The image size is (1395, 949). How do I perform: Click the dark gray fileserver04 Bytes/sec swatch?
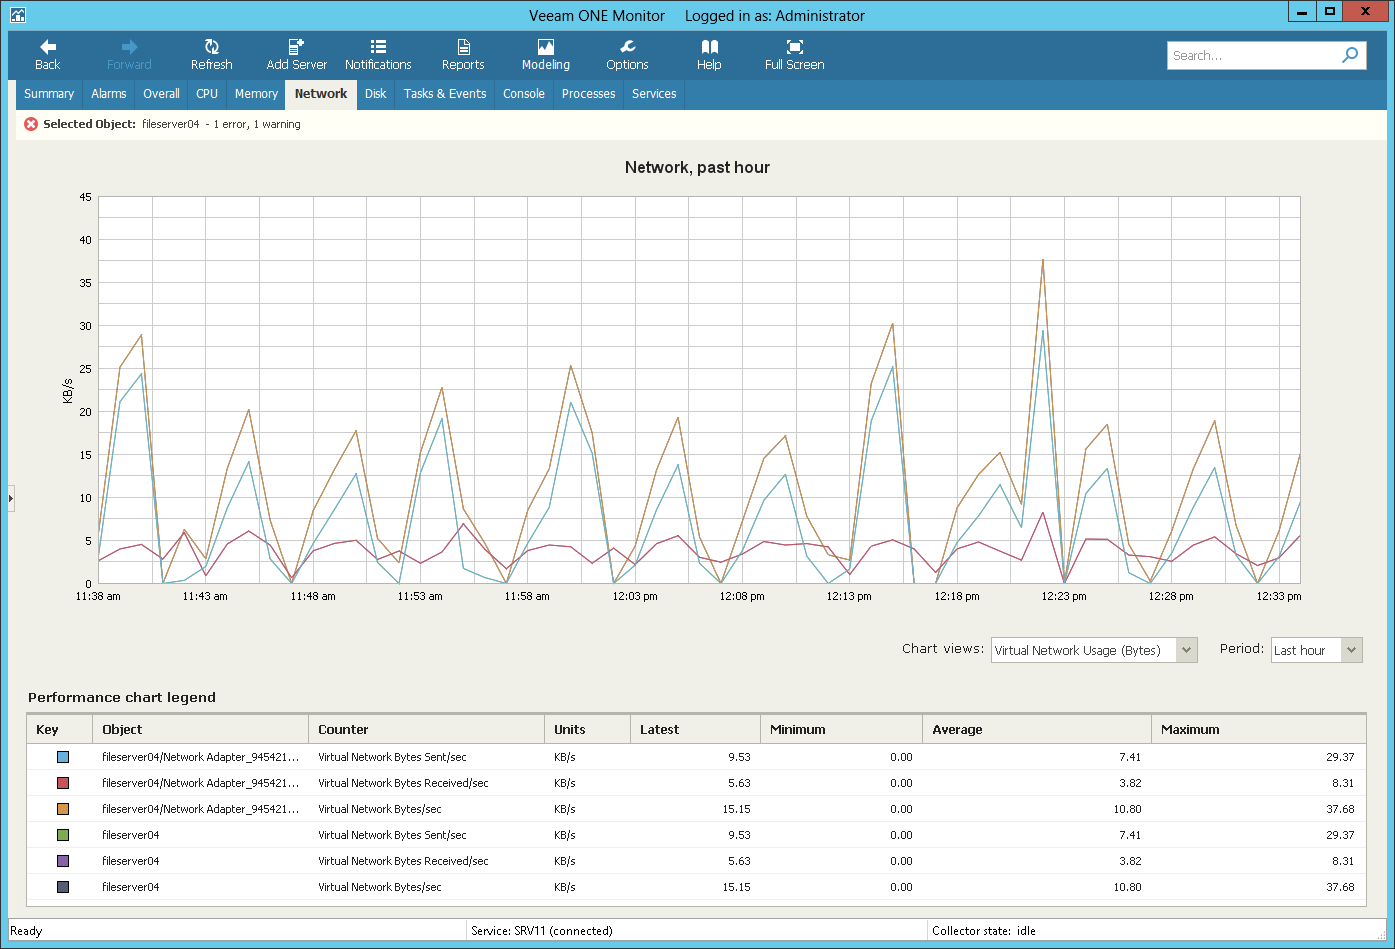(63, 887)
